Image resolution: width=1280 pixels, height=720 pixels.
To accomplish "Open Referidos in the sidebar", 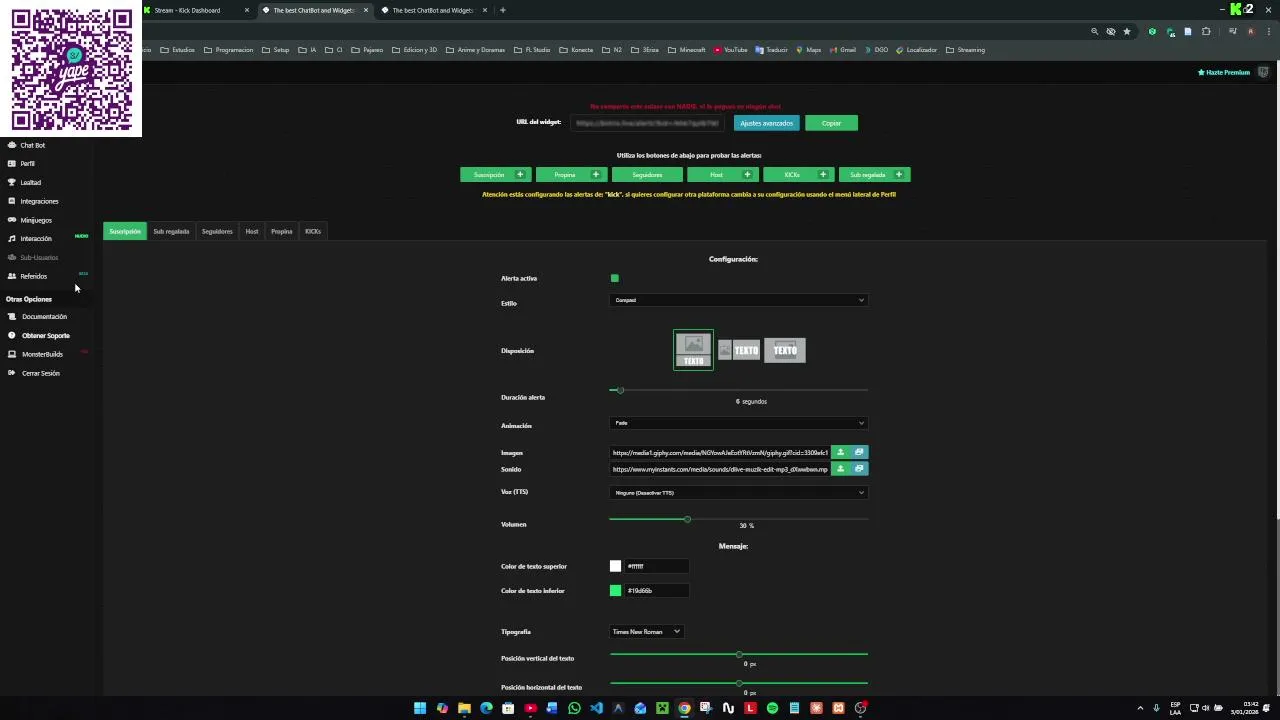I will point(28,276).
